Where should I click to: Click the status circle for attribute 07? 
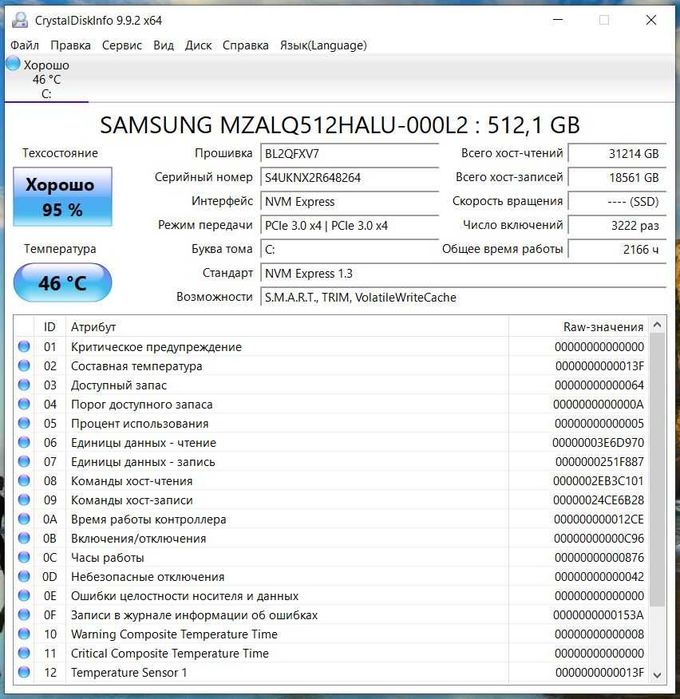(x=24, y=461)
